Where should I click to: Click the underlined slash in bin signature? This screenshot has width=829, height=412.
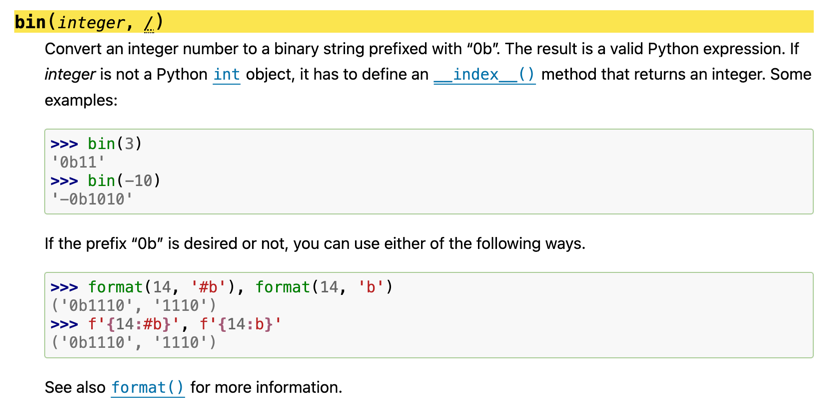click(149, 23)
